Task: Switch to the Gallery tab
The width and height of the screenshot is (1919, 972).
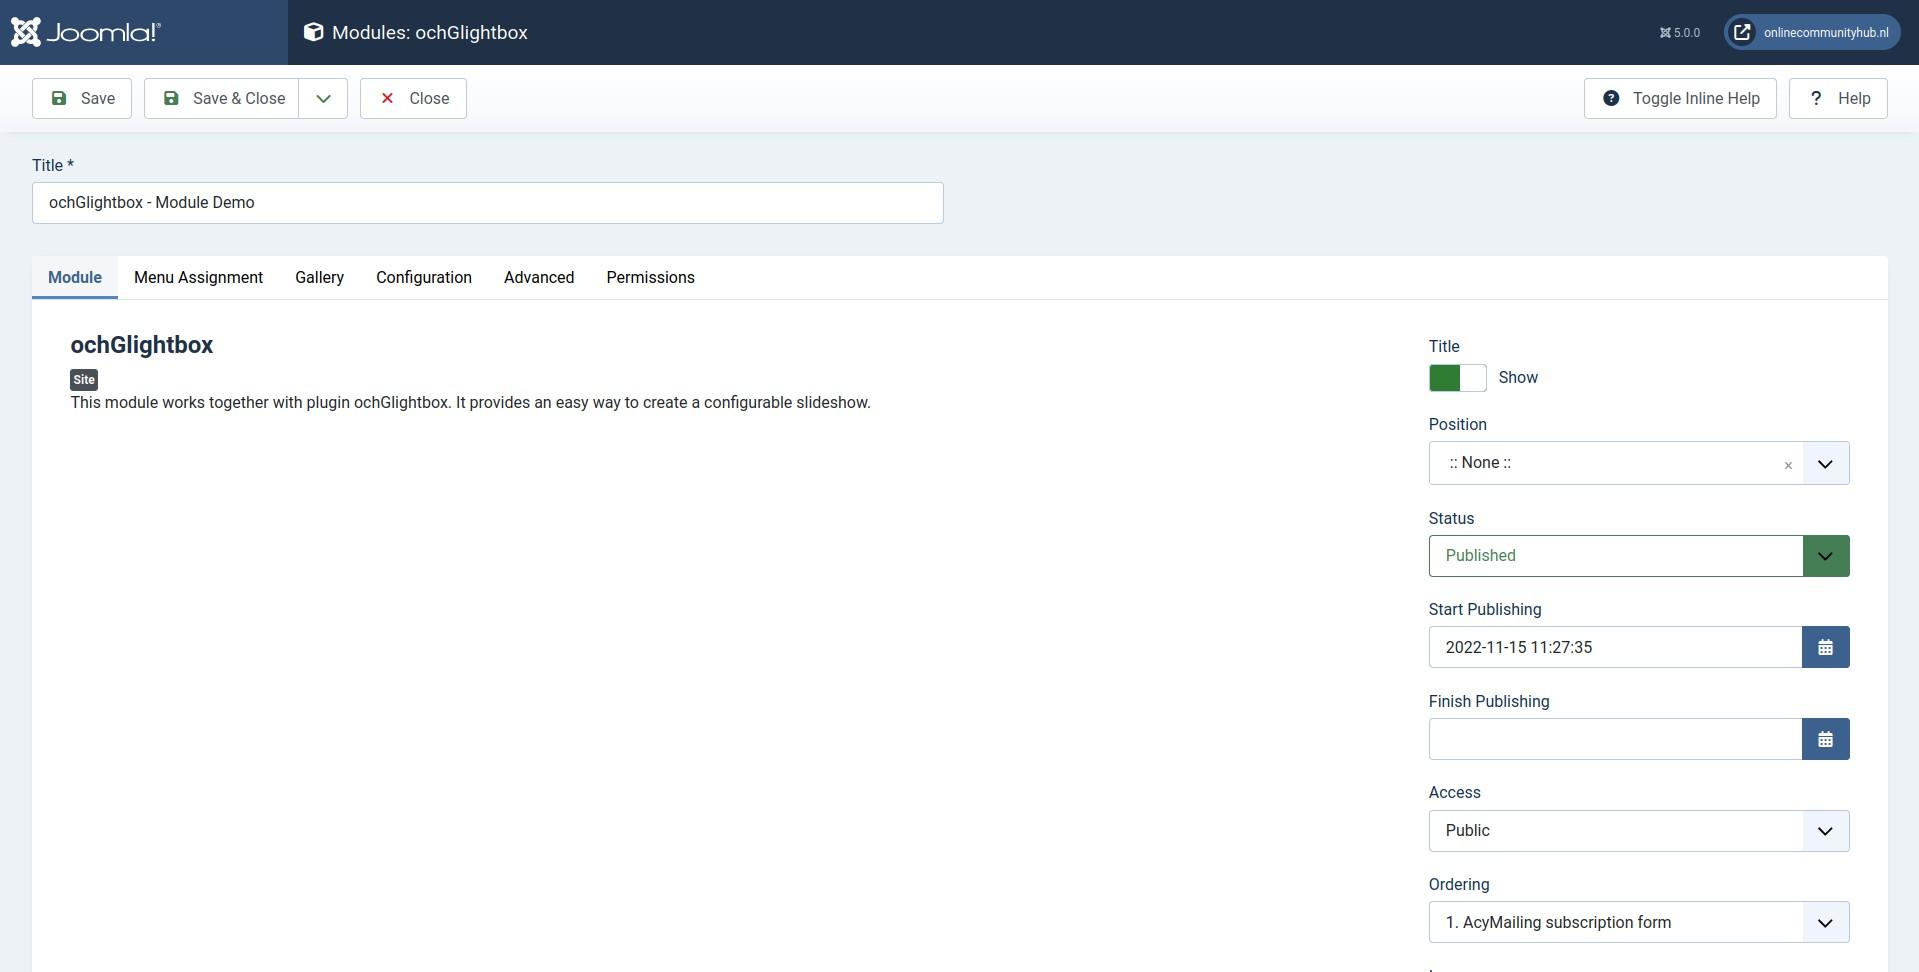Action: 319,277
